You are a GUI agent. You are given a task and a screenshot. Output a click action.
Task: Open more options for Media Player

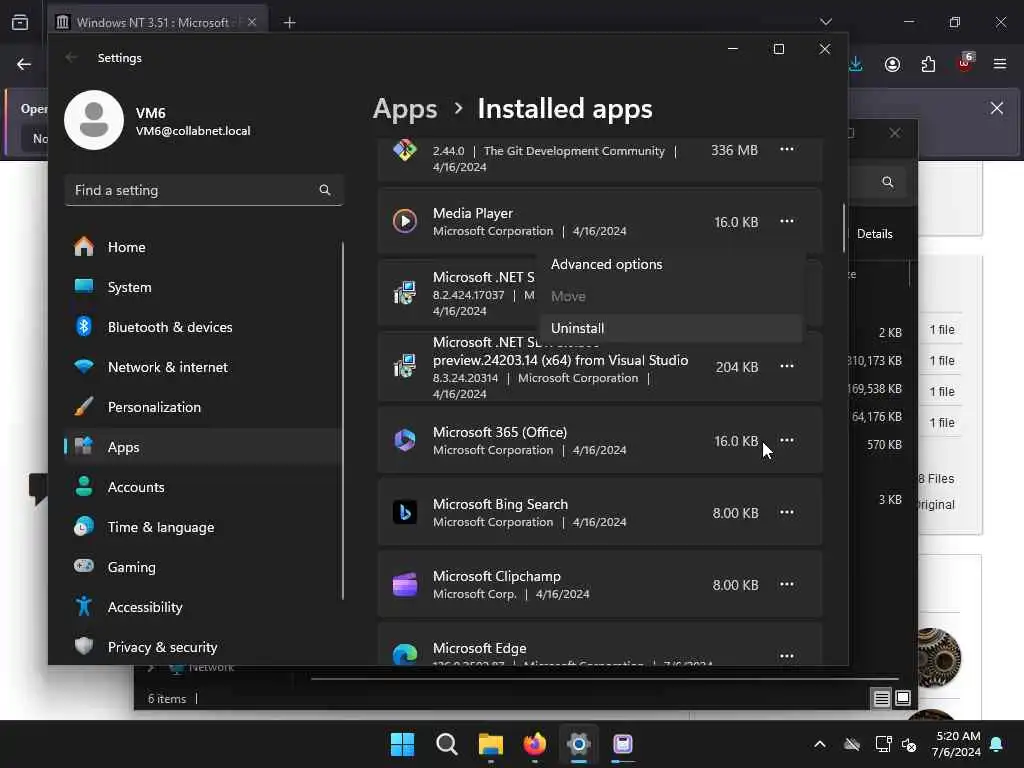click(x=787, y=221)
